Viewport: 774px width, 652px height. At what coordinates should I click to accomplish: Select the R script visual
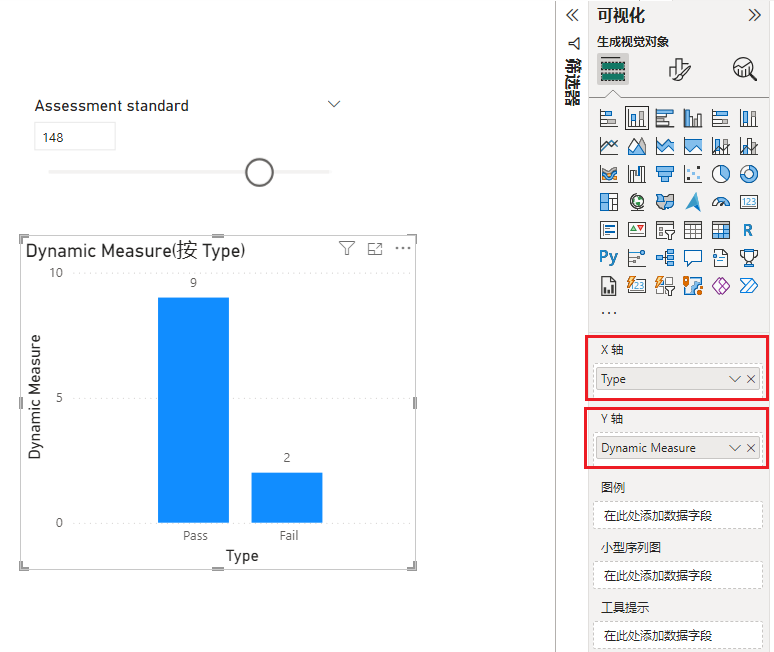[x=749, y=230]
